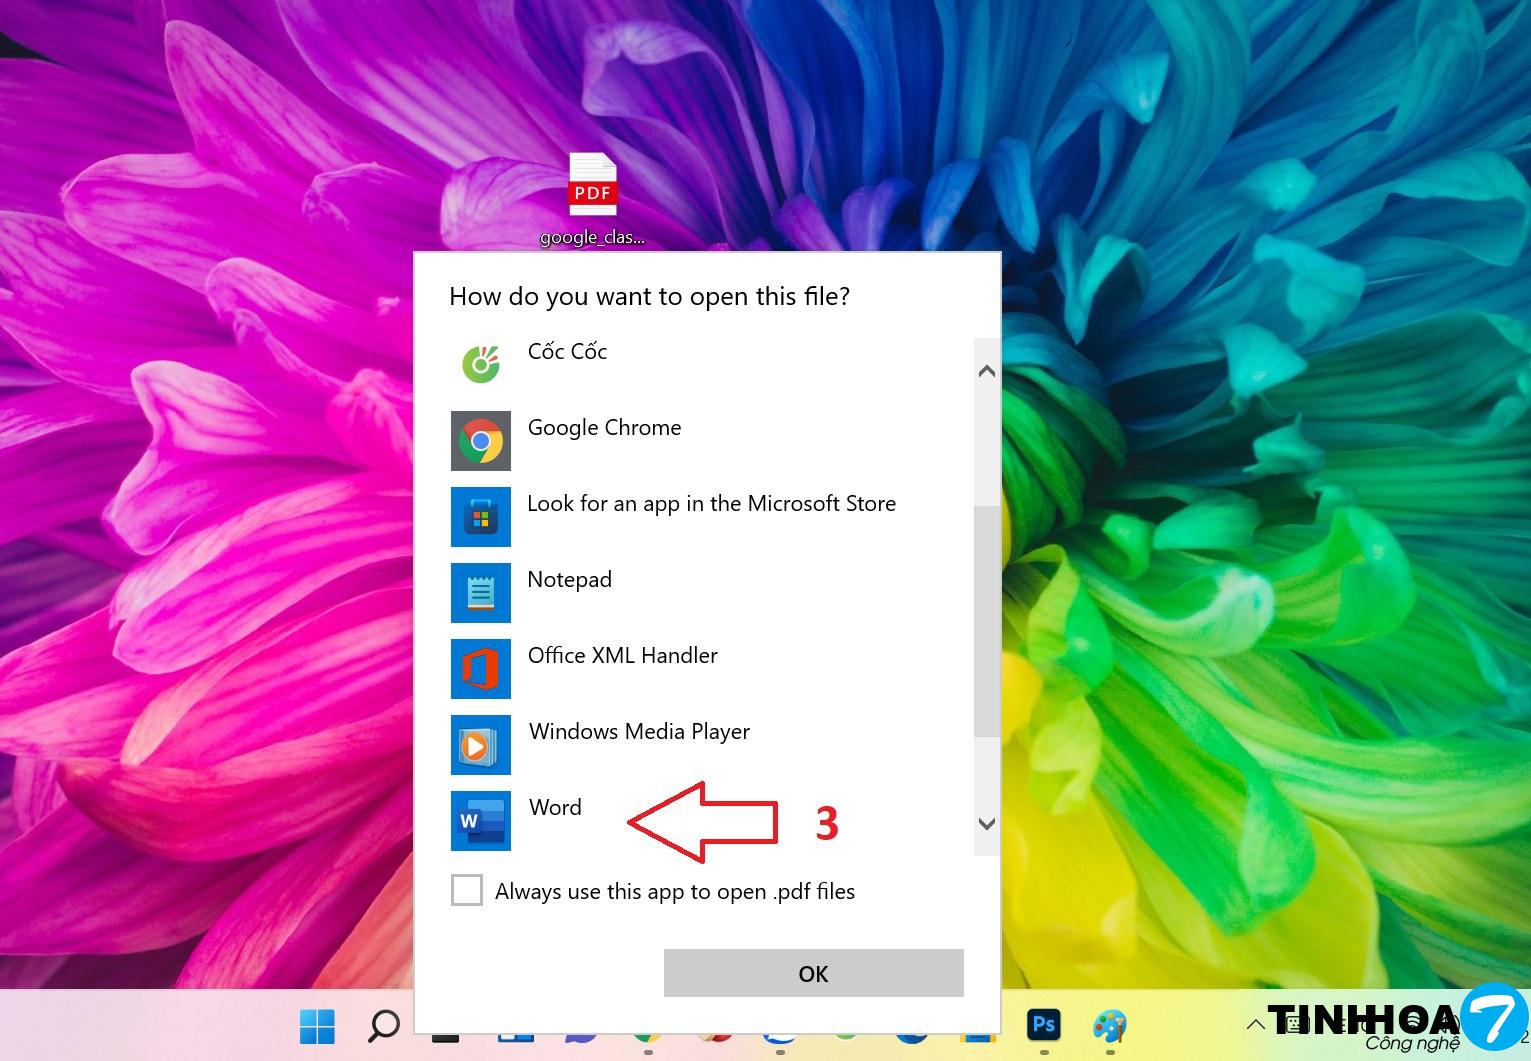Open the Windows Start menu
Viewport: 1531px width, 1061px height.
coord(318,1026)
